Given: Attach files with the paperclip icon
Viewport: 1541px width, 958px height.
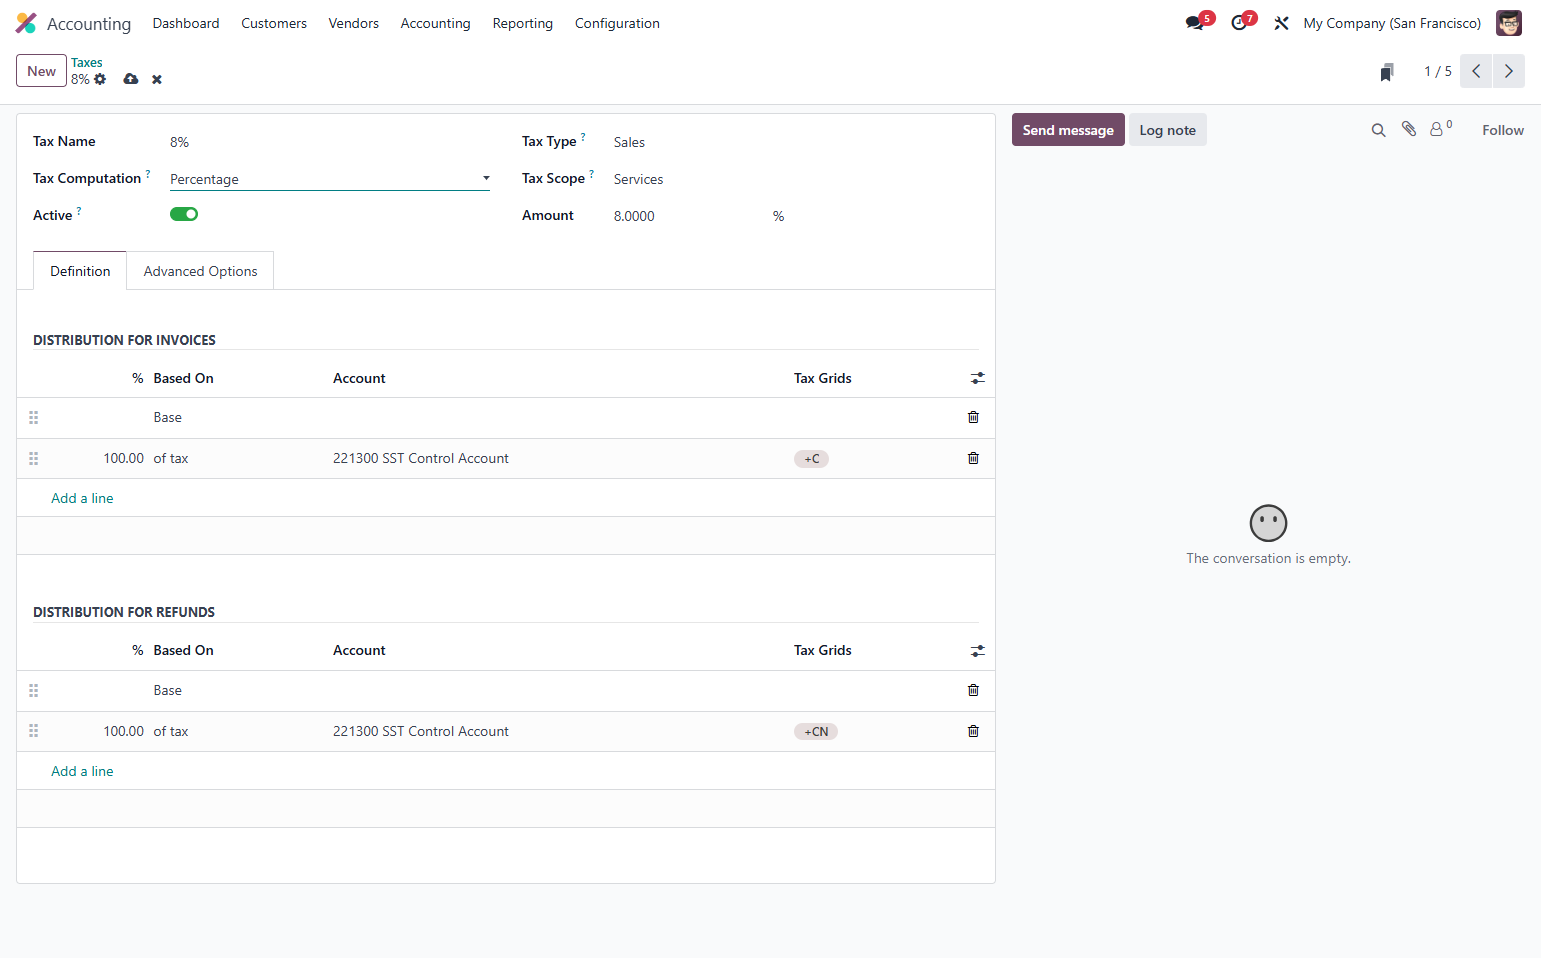Looking at the screenshot, I should coord(1409,129).
